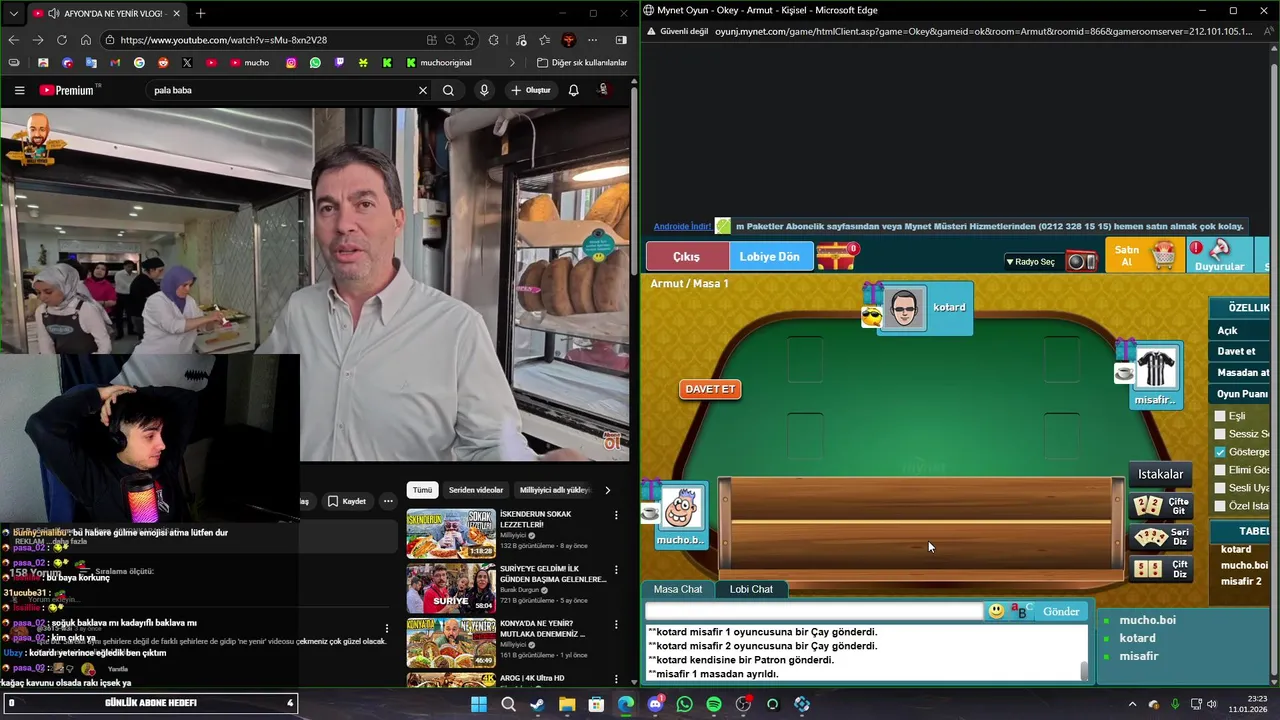The width and height of the screenshot is (1280, 720).
Task: Open the emoji smiley picker in chat
Action: [996, 611]
